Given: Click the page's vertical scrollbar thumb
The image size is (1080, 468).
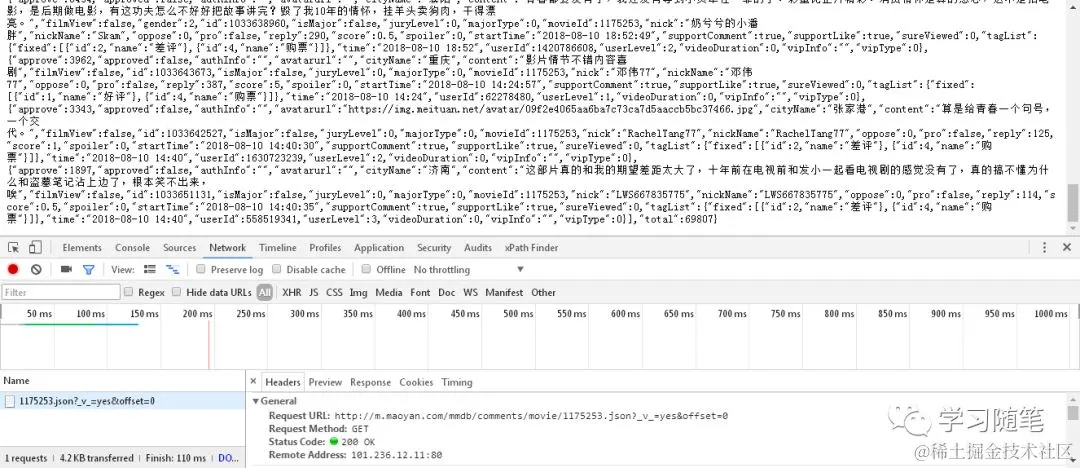Looking at the screenshot, I should tap(1073, 203).
